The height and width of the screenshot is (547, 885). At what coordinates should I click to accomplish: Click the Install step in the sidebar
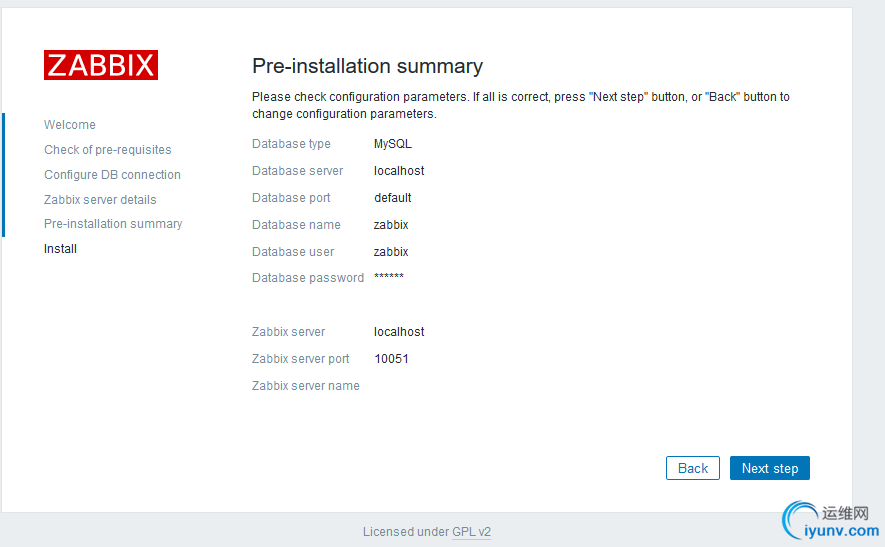61,249
